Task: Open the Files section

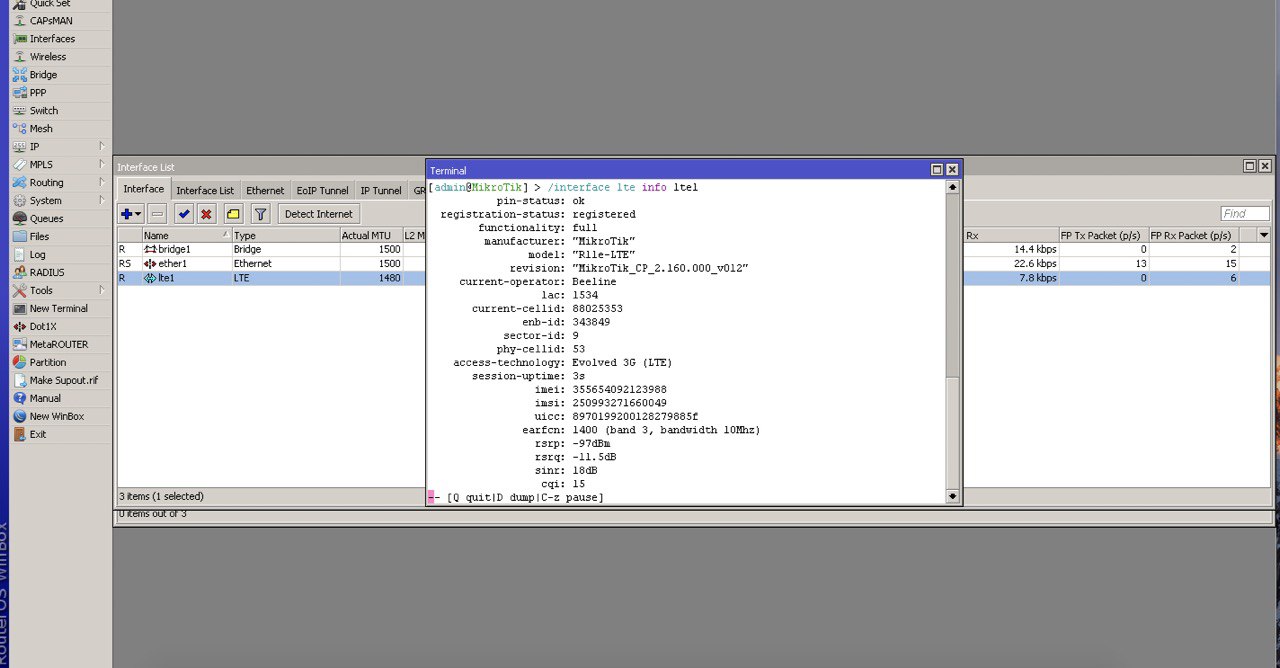Action: (39, 237)
